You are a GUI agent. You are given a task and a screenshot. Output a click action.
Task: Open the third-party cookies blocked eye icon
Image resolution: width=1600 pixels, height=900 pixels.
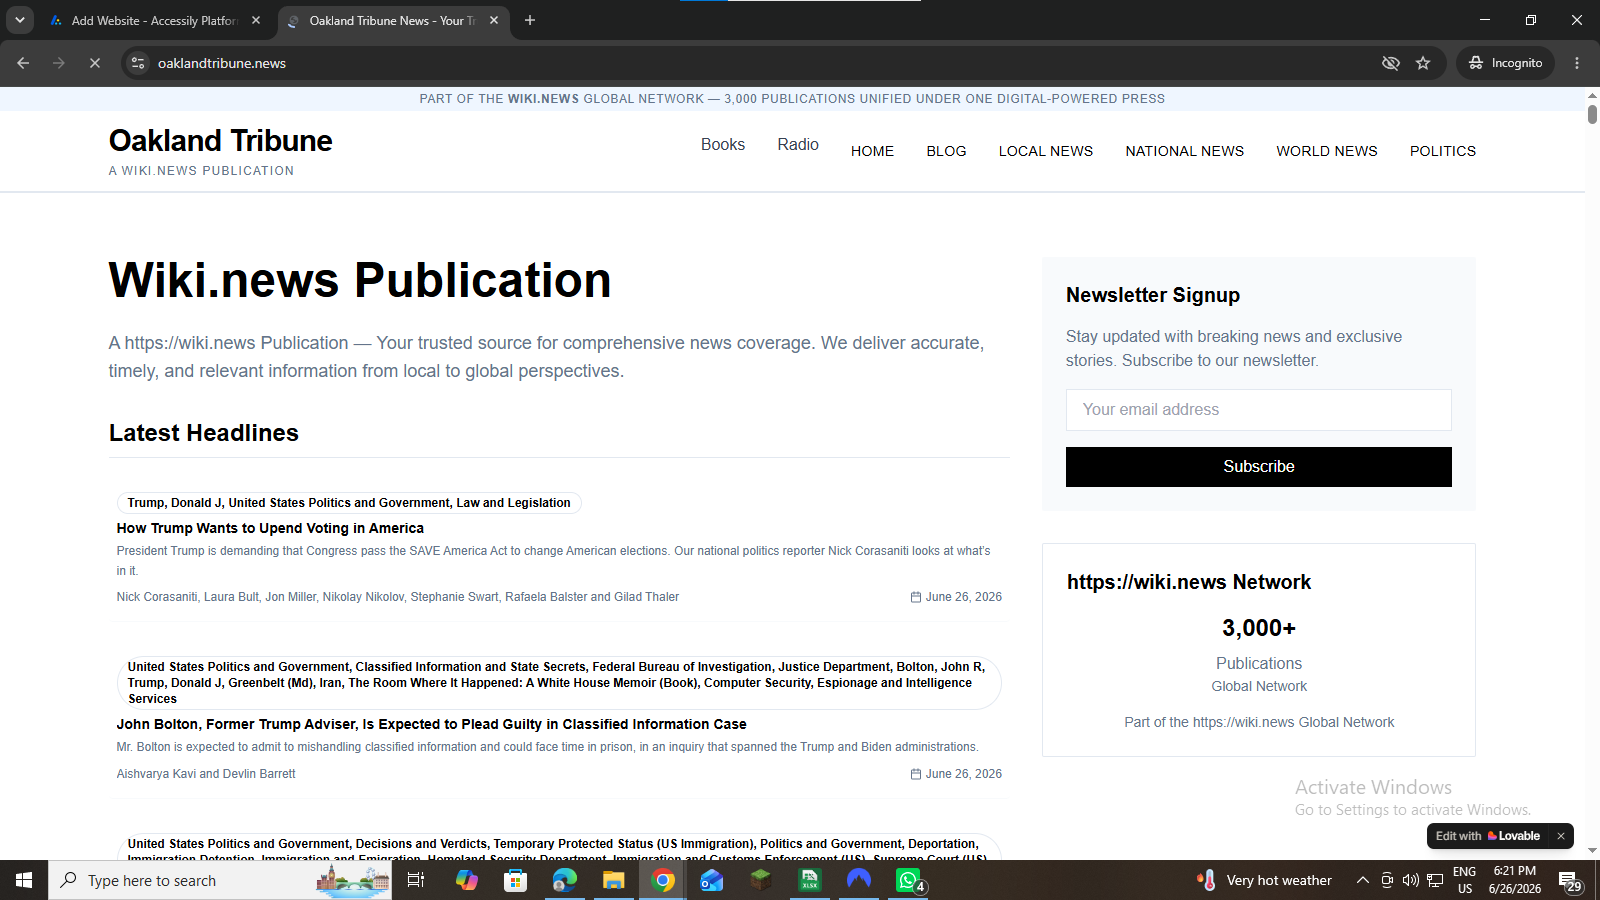coord(1390,63)
